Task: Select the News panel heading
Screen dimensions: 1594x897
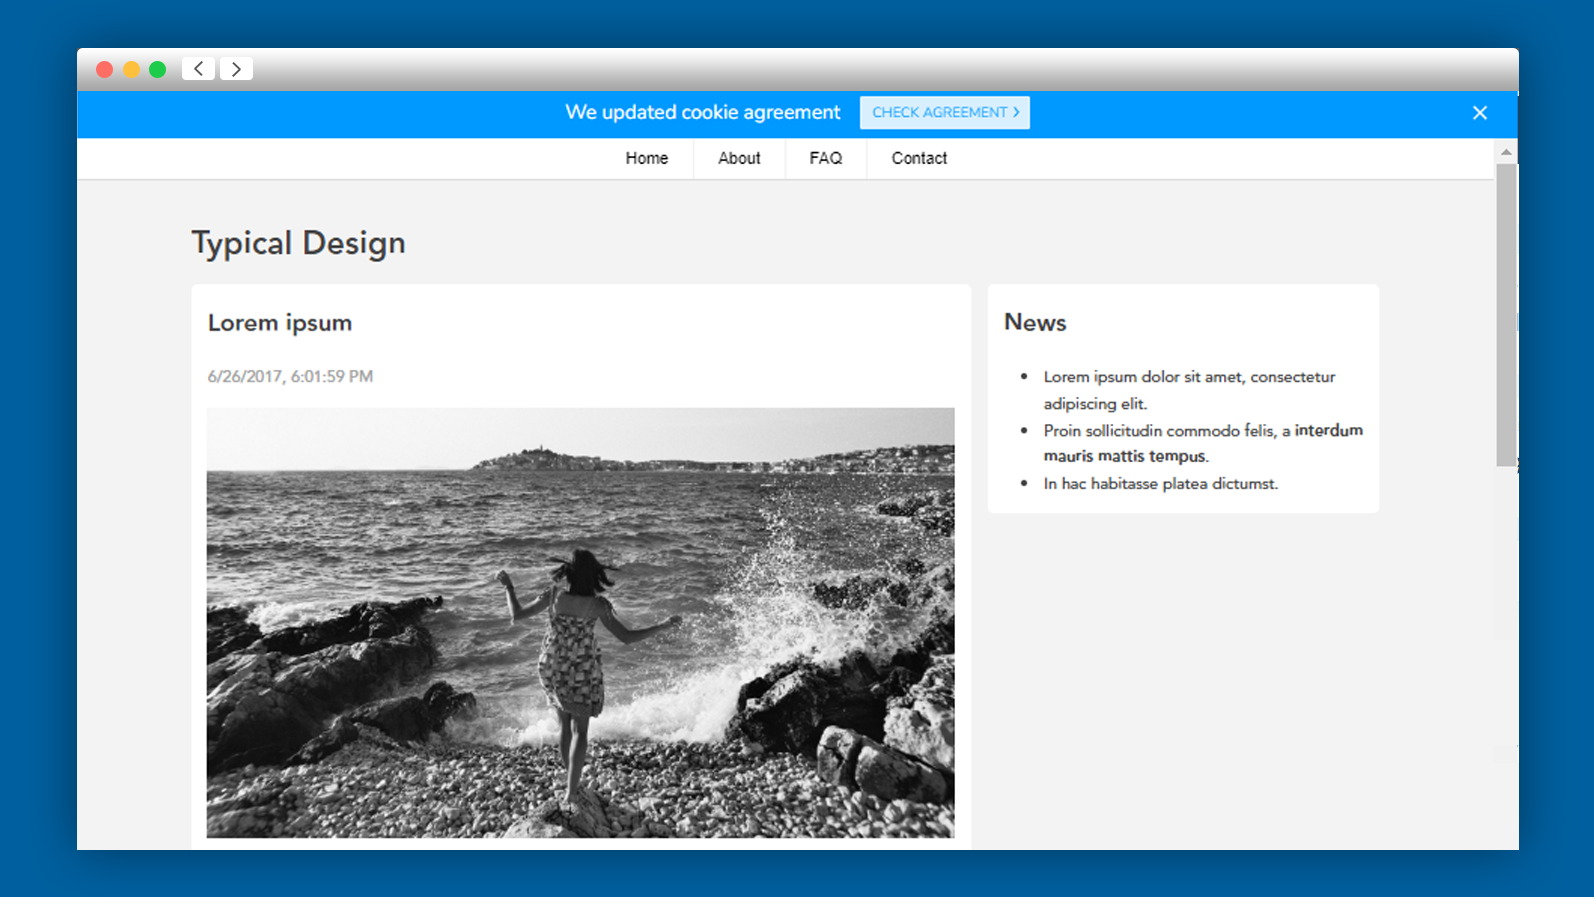Action: pyautogui.click(x=1035, y=323)
